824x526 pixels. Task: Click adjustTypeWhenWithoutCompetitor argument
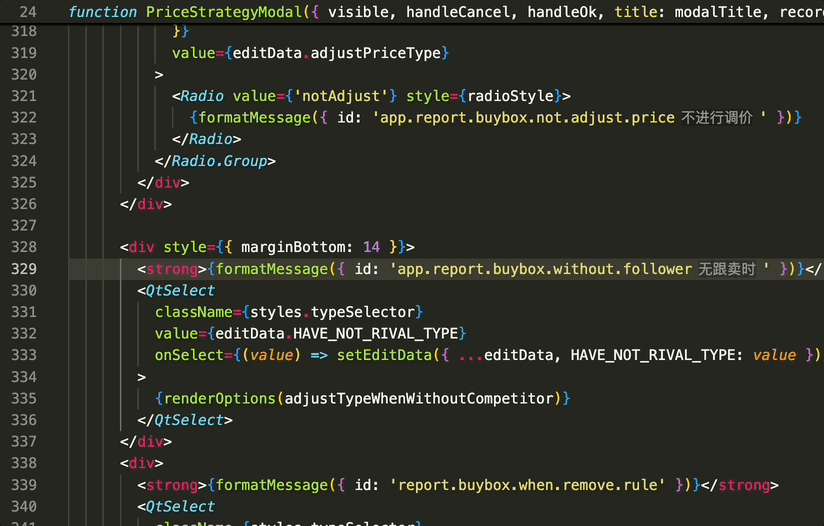point(419,399)
